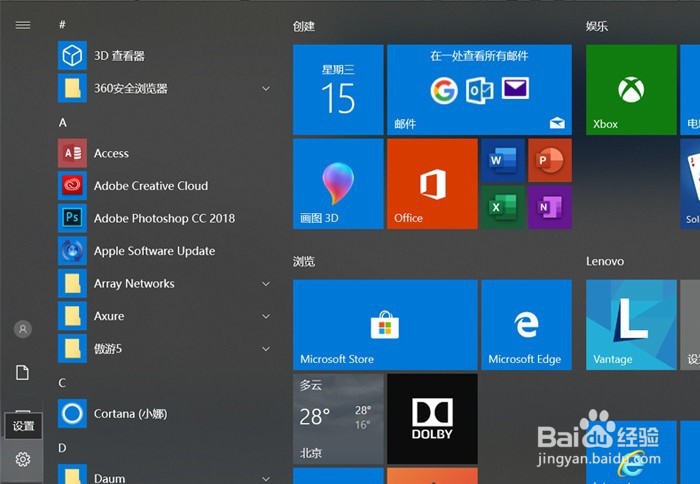Image resolution: width=700 pixels, height=484 pixels.
Task: Open the 画图 3D tile
Action: pyautogui.click(x=338, y=184)
